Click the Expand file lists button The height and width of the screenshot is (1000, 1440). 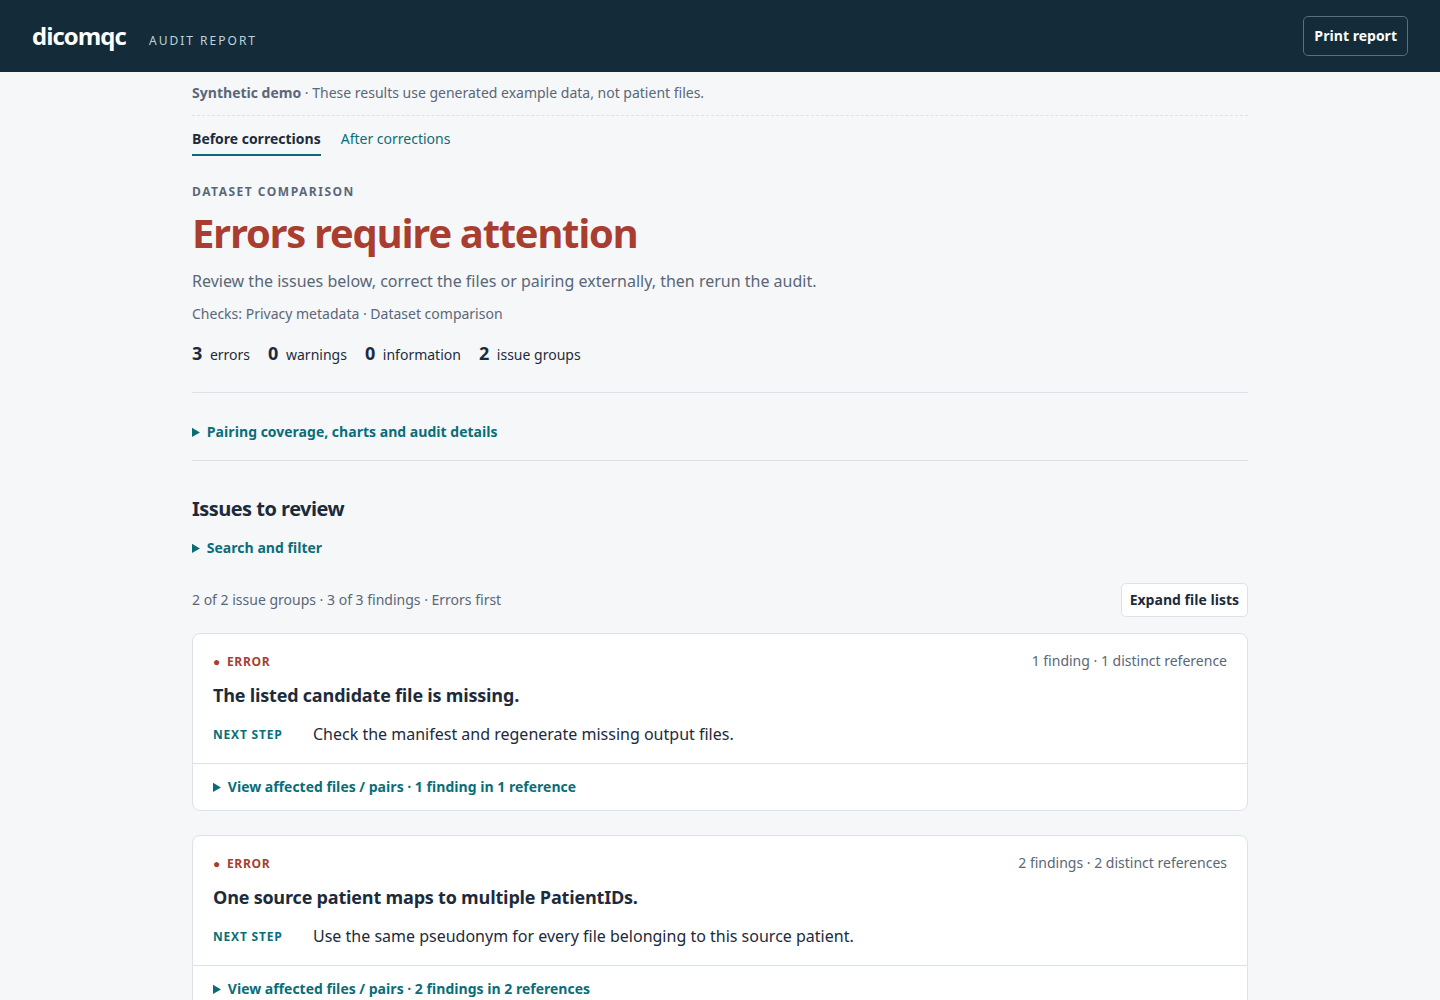click(1184, 600)
